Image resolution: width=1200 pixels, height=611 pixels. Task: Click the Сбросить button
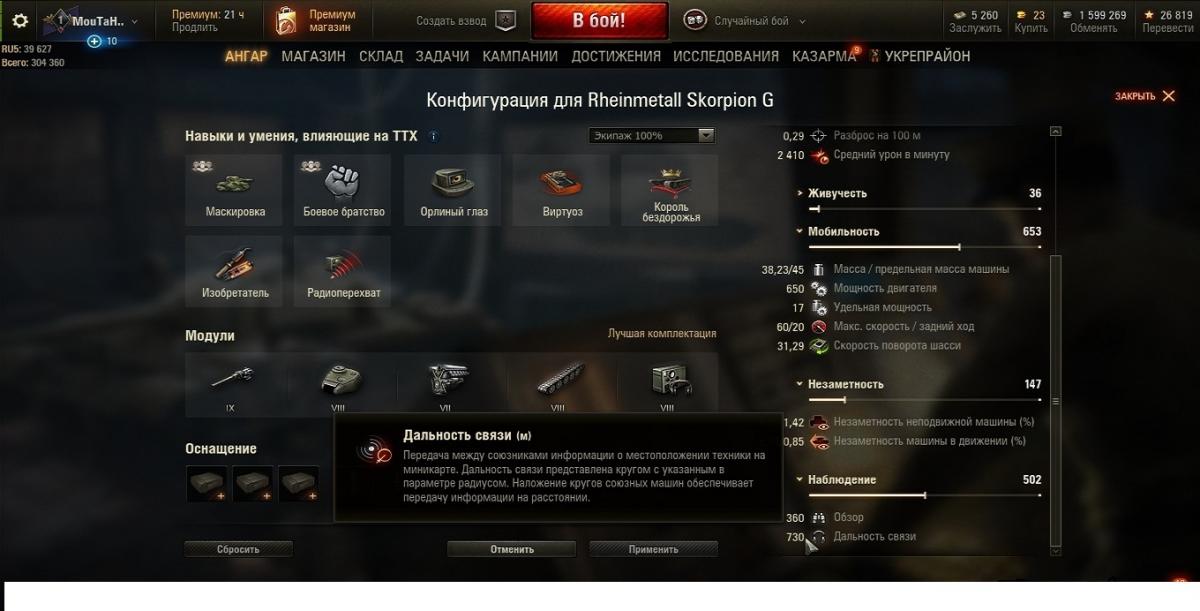click(x=238, y=549)
